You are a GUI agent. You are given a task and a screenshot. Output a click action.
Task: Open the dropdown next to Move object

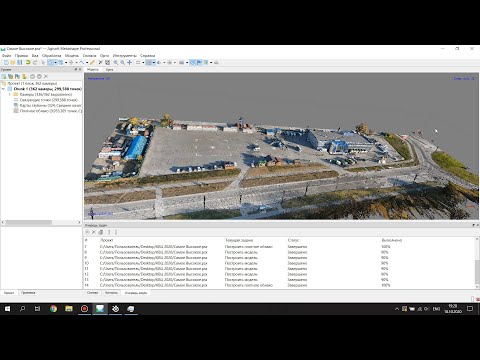pyautogui.click(x=76, y=62)
